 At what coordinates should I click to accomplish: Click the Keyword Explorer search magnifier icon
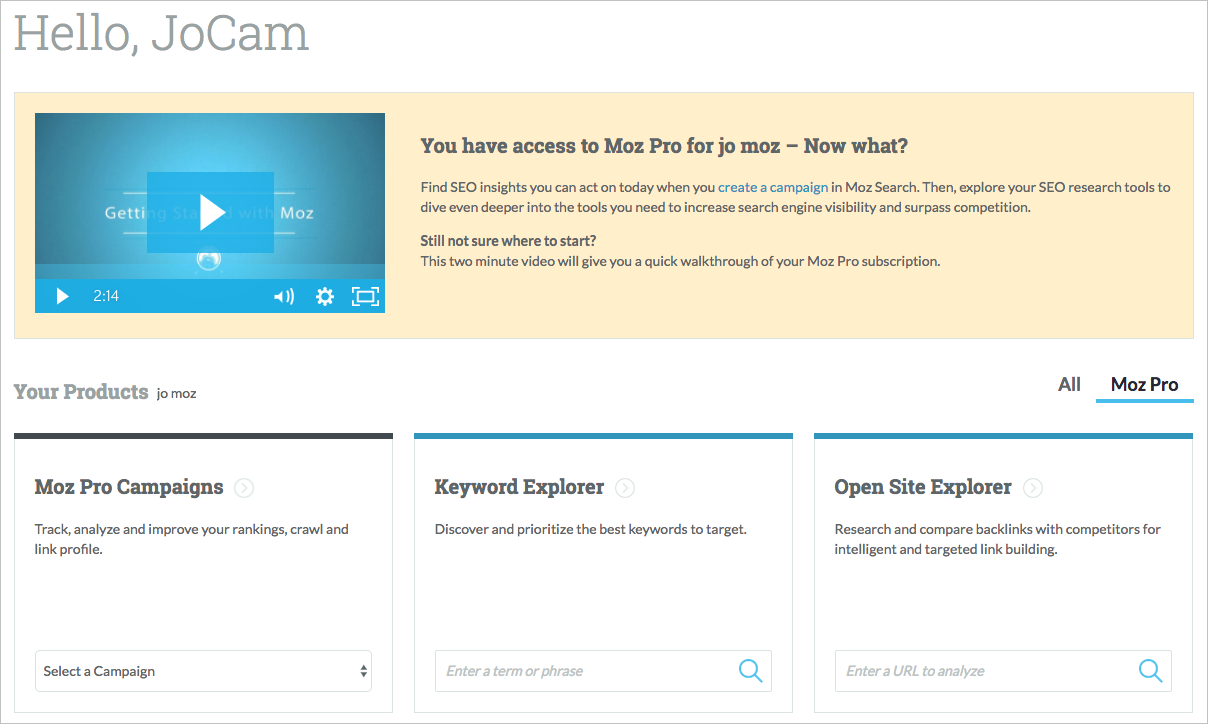tap(751, 671)
